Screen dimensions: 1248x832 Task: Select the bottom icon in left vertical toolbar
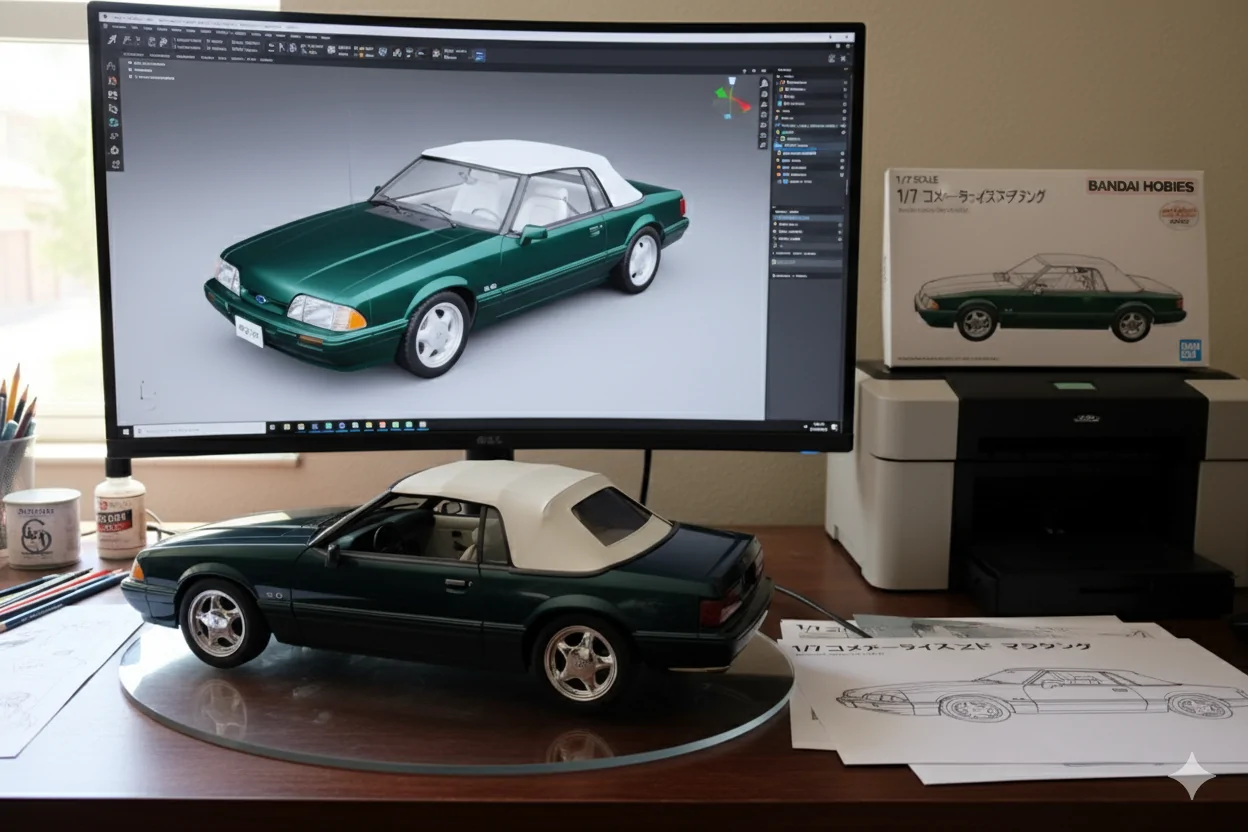coord(115,164)
